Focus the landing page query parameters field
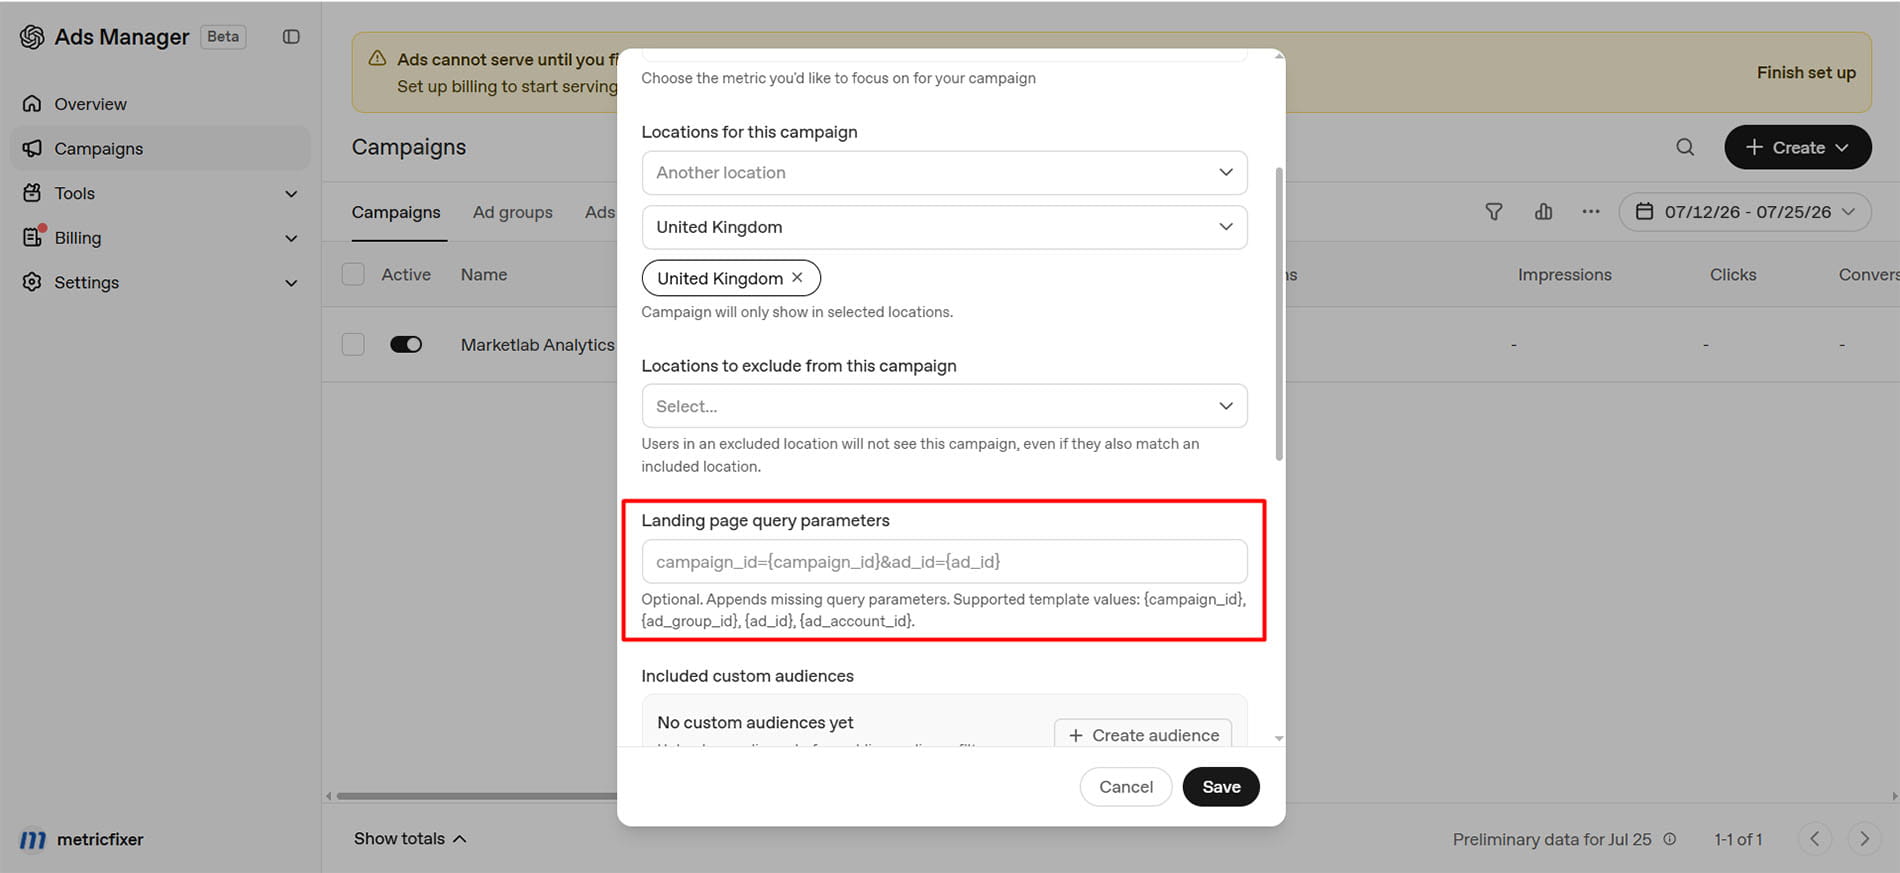The width and height of the screenshot is (1900, 873). [x=944, y=562]
